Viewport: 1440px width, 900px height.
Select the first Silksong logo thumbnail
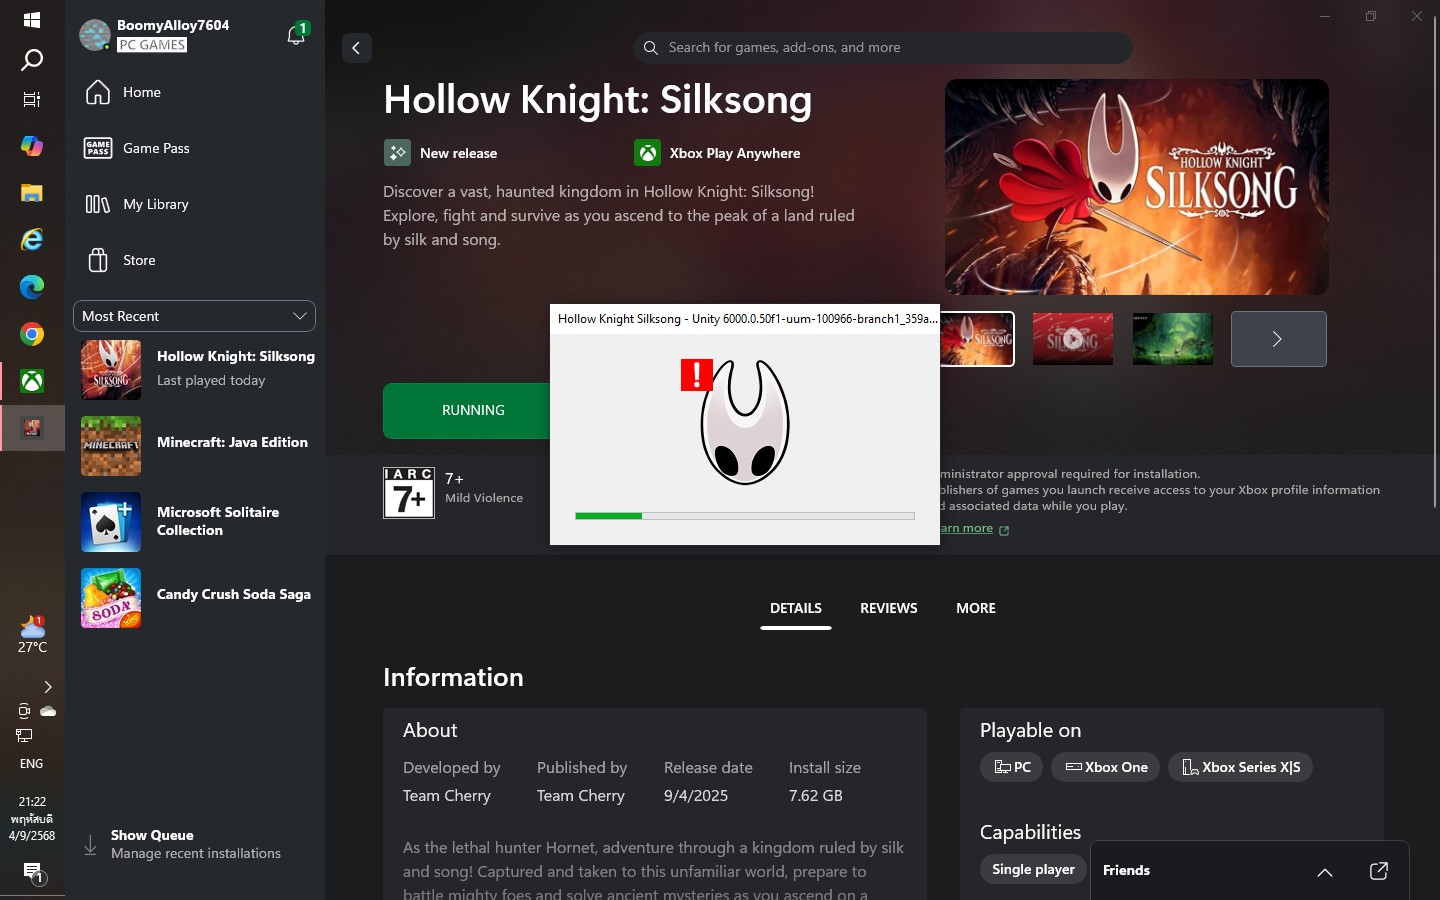coord(977,339)
